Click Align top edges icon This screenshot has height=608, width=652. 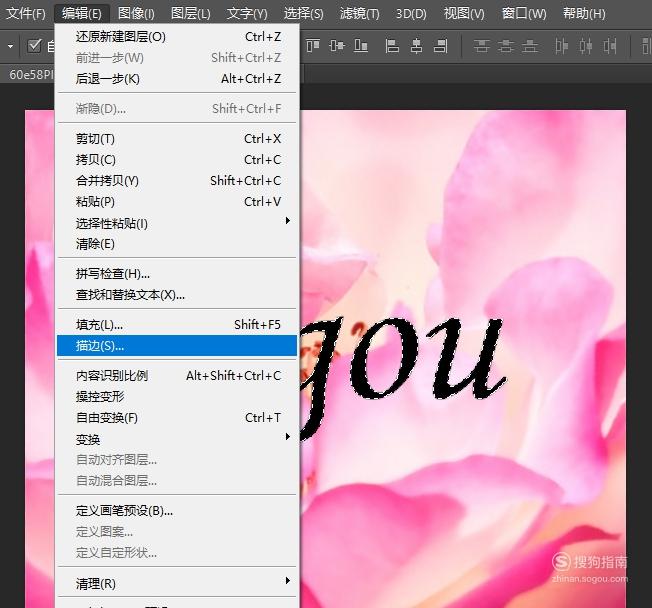point(313,45)
